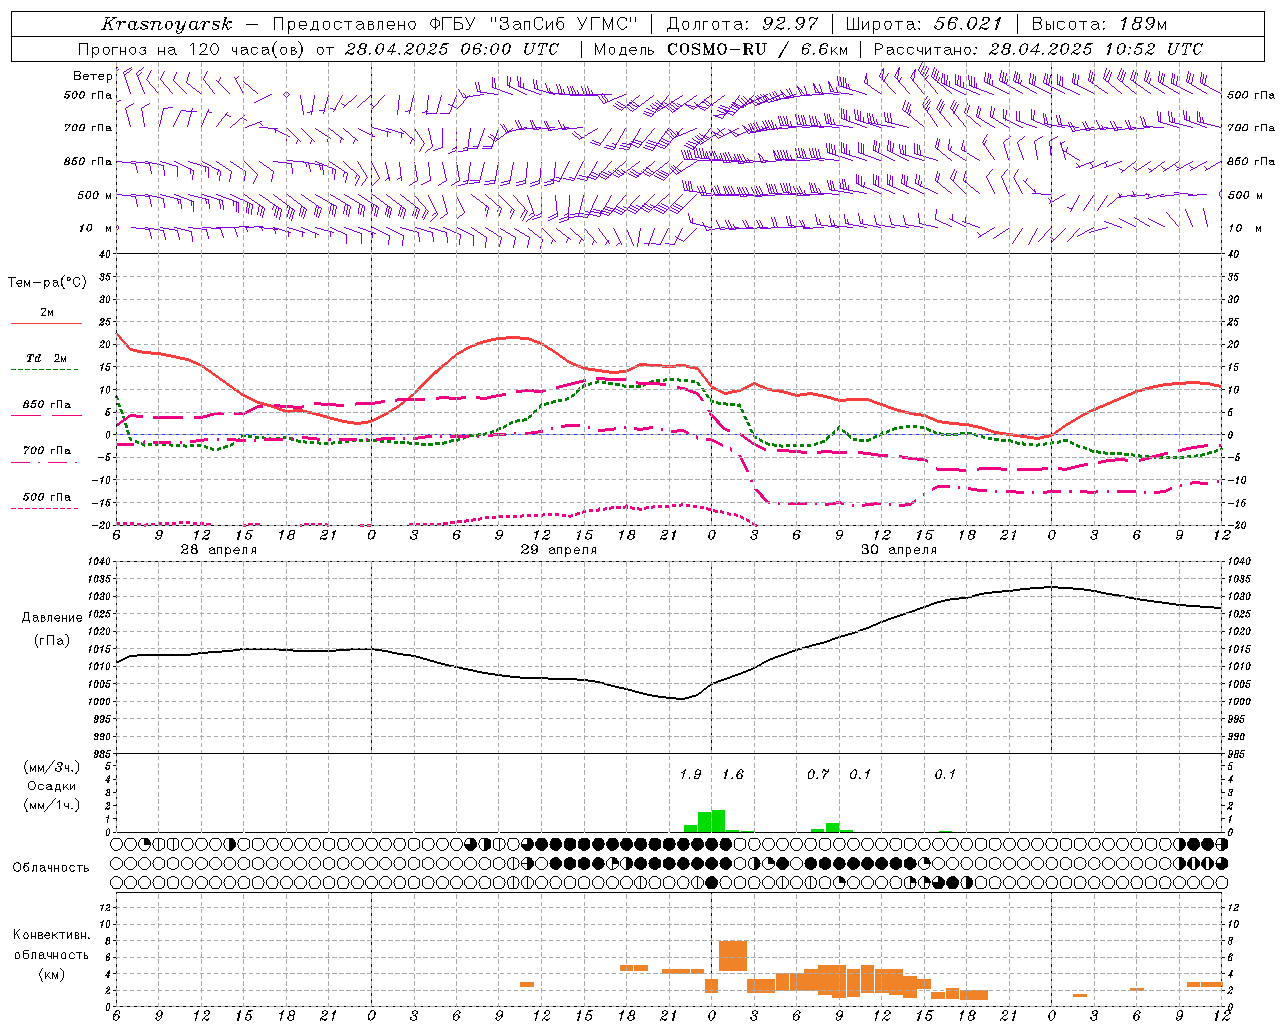Click the Td 2м legend entry

click(x=46, y=358)
